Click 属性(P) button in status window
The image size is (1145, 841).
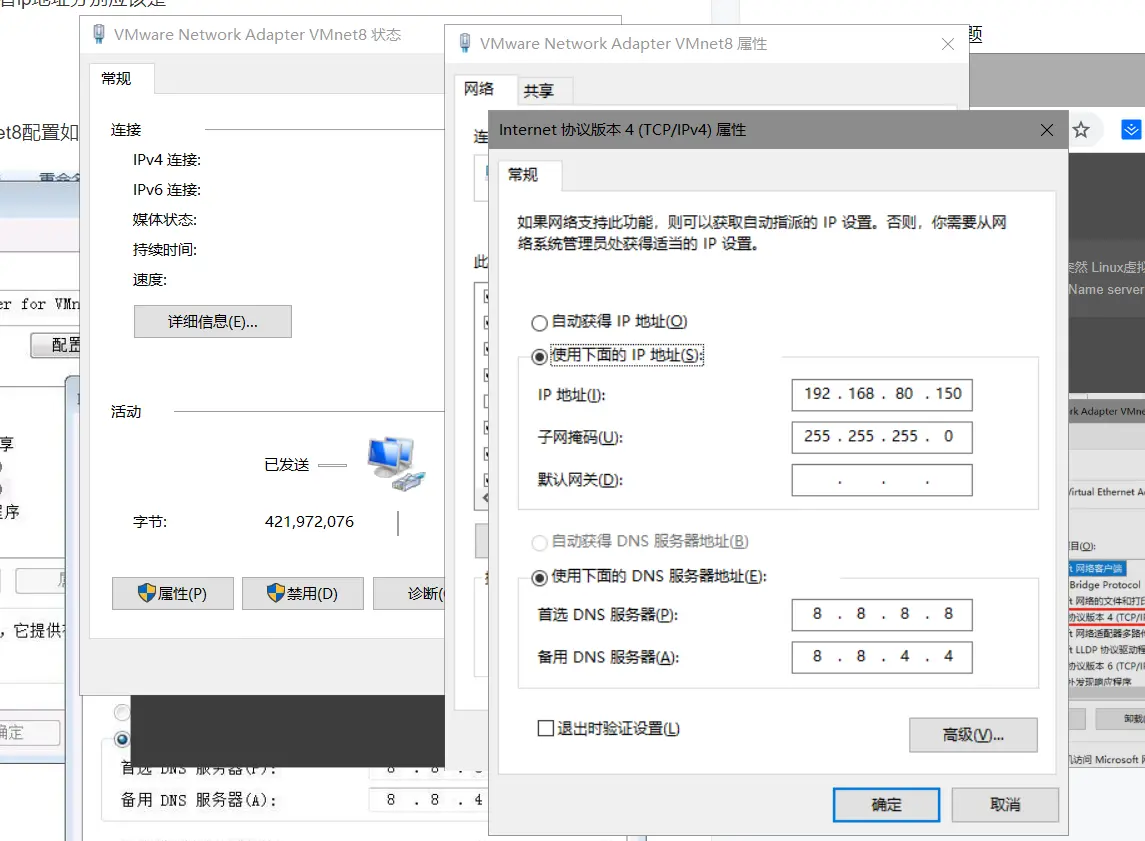pyautogui.click(x=173, y=594)
